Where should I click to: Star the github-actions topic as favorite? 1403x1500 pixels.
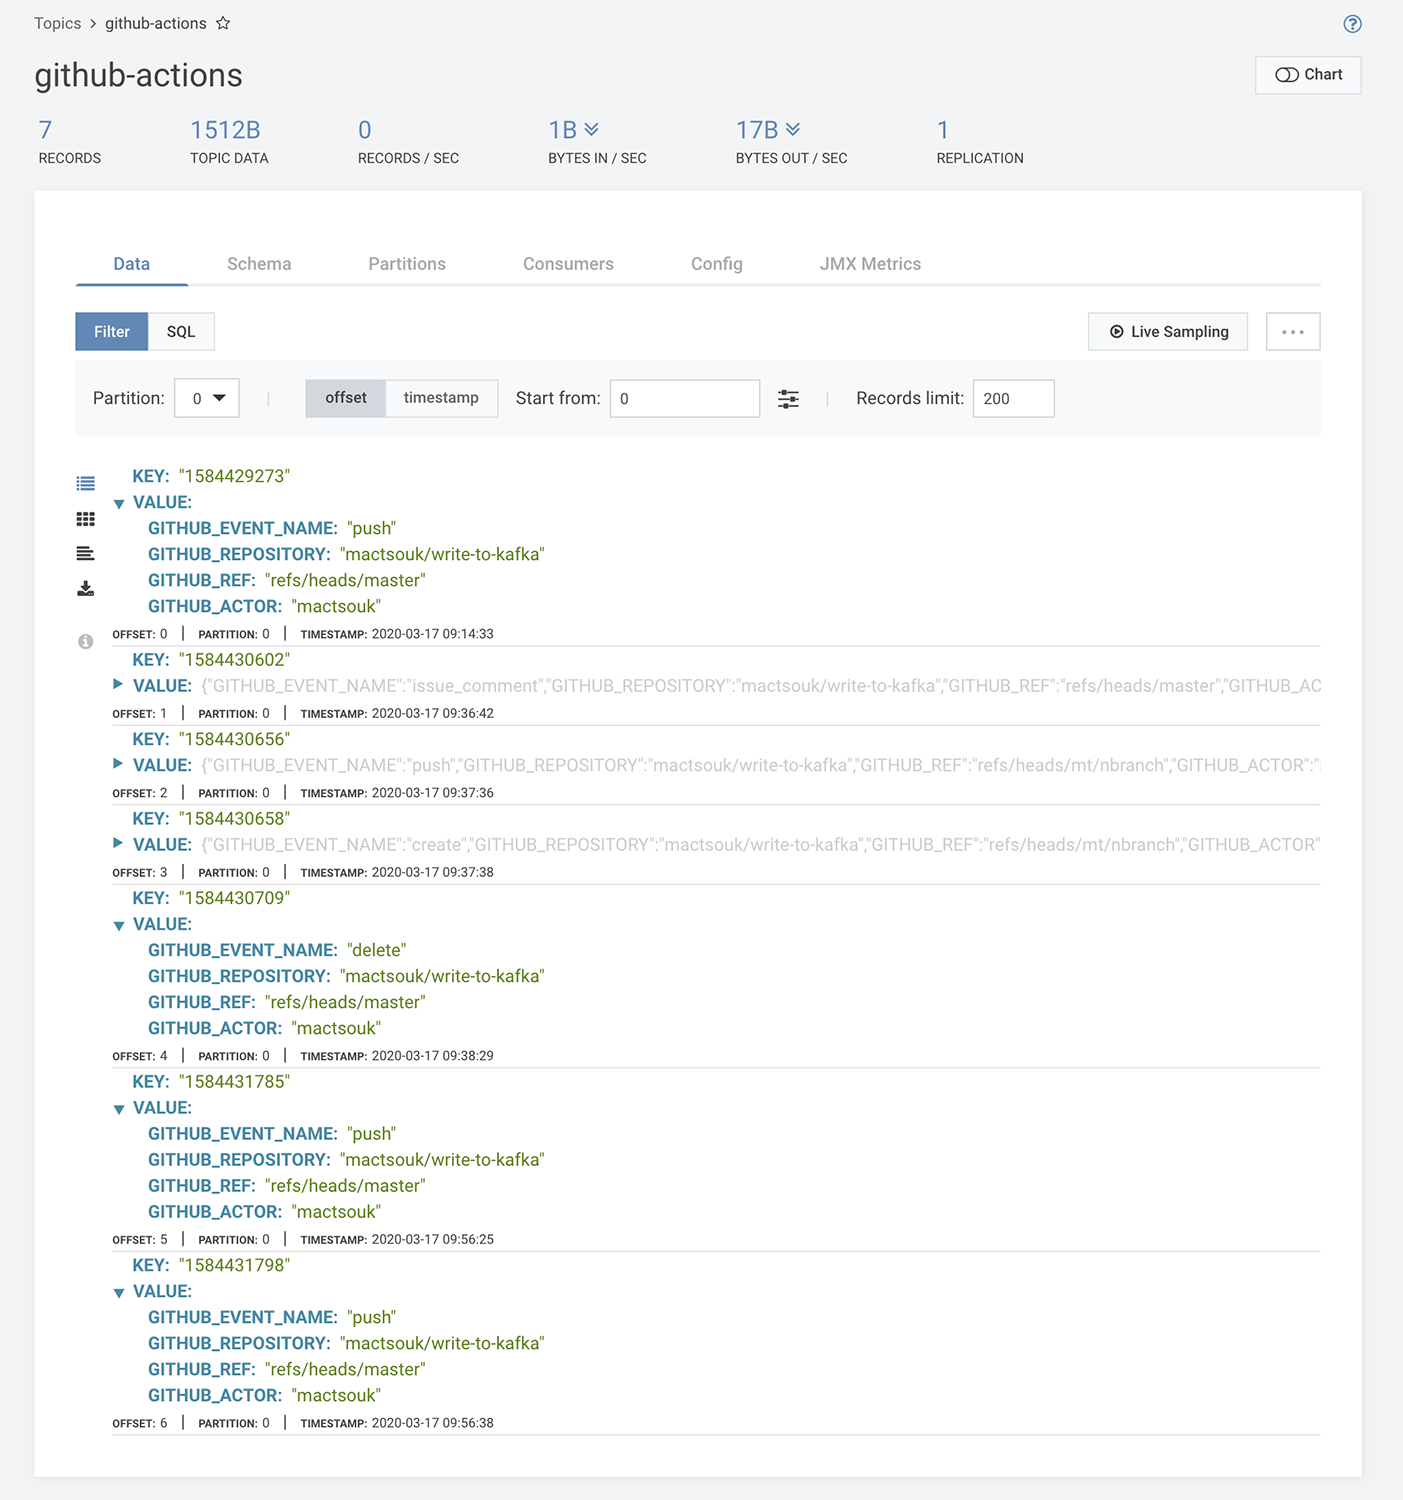(223, 23)
